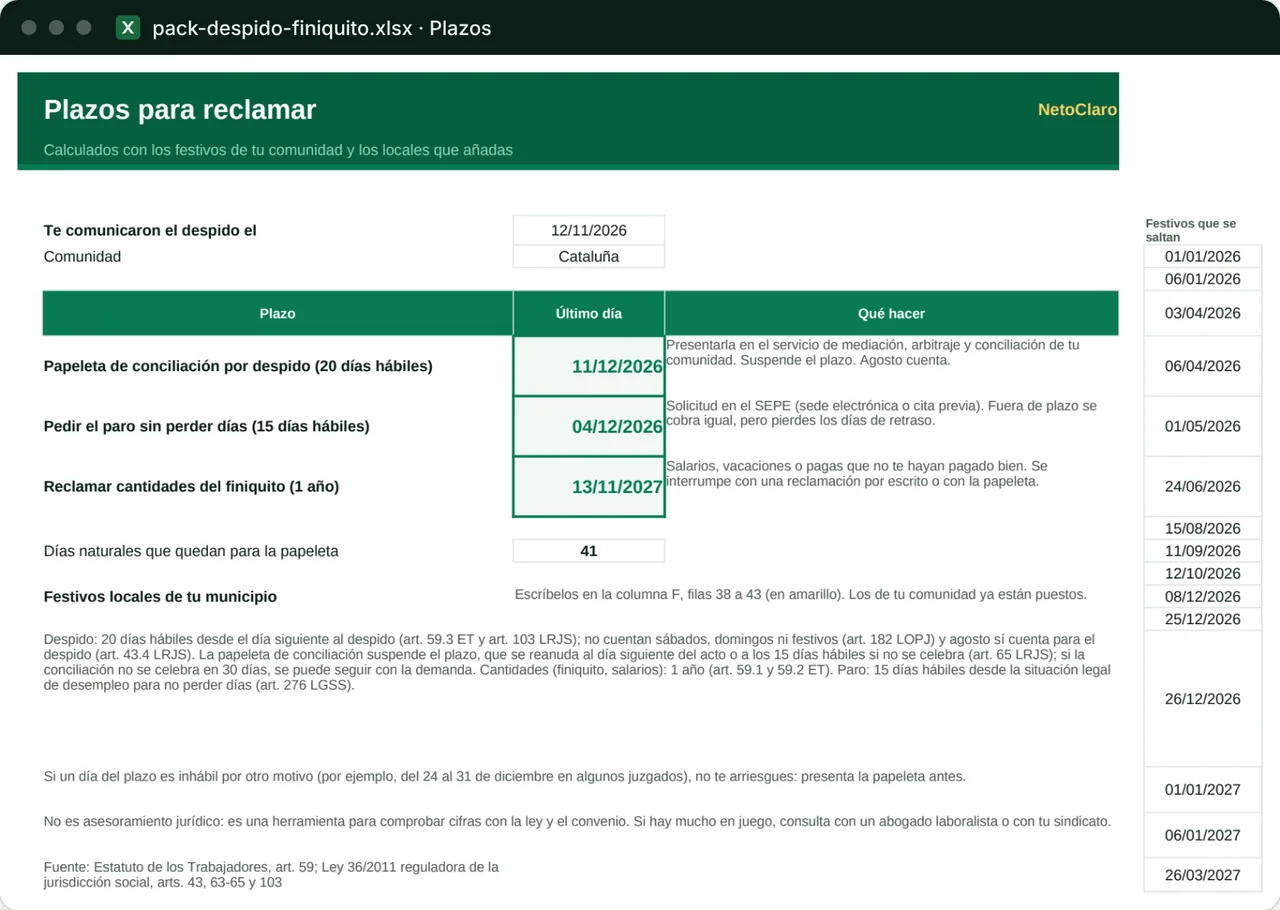Select the dismissal date cell 12/11/2026
The image size is (1280, 910).
click(x=589, y=230)
